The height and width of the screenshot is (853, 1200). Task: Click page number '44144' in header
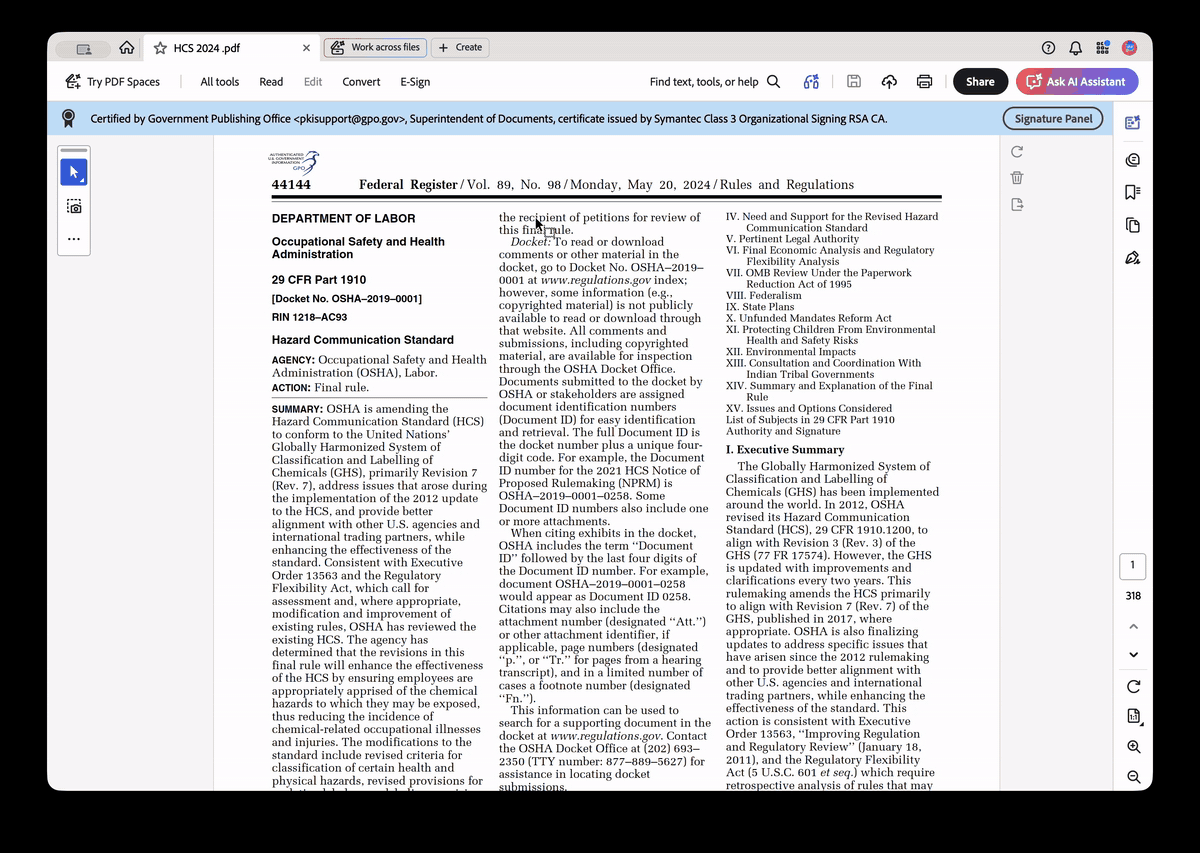291,185
